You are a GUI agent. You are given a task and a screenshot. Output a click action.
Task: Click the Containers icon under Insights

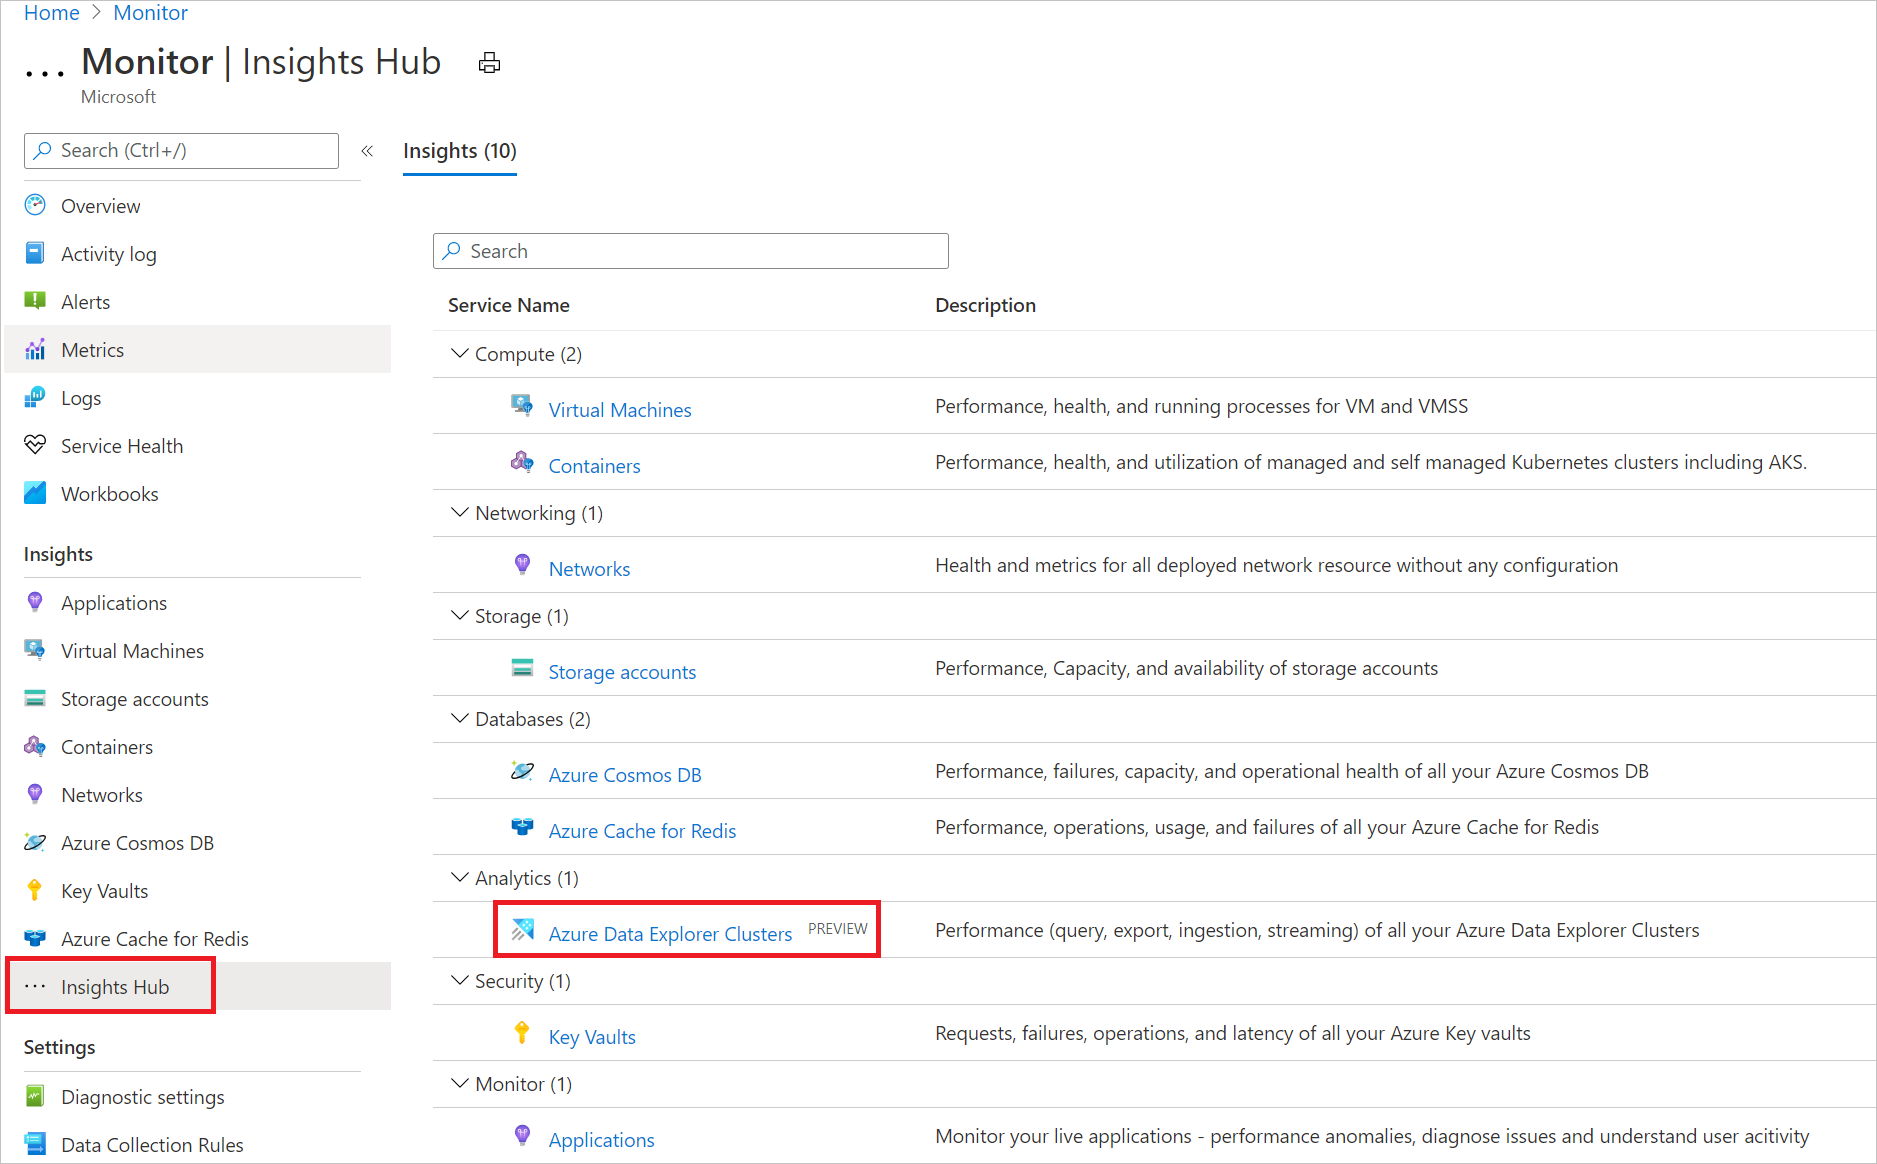click(x=35, y=746)
